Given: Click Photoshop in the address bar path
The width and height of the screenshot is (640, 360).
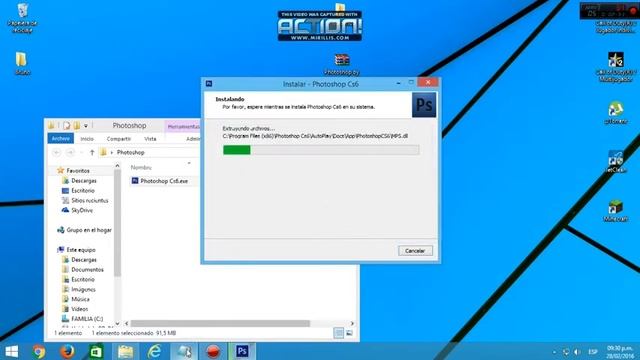Looking at the screenshot, I should (131, 152).
